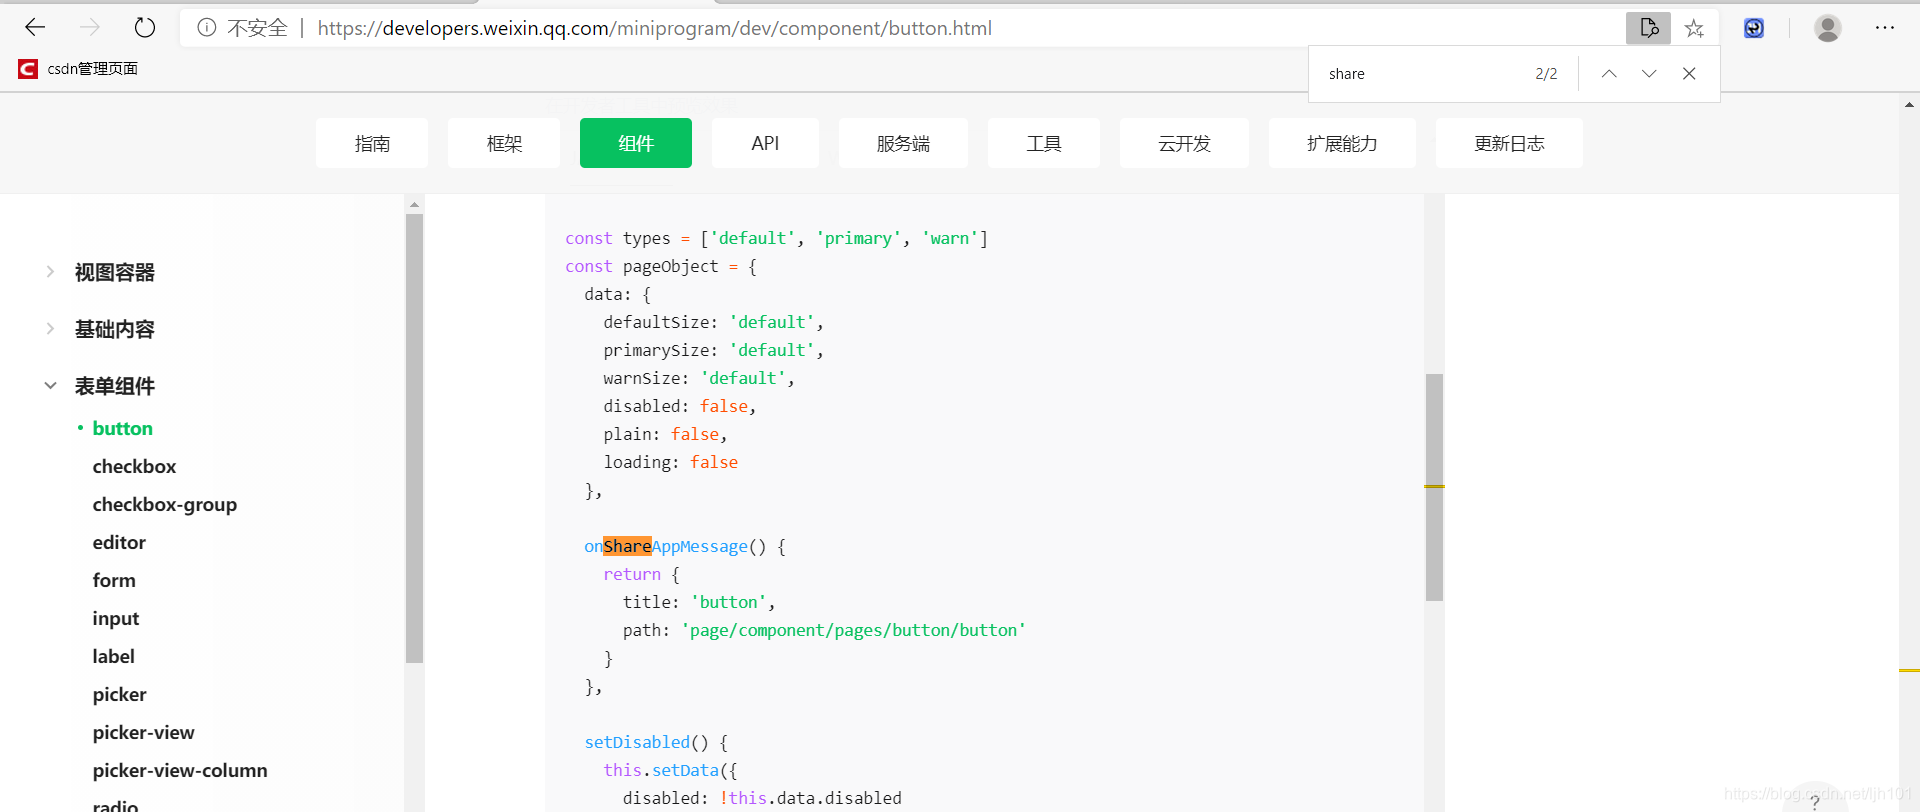Switch to the 指南 tab
1920x812 pixels.
click(372, 143)
